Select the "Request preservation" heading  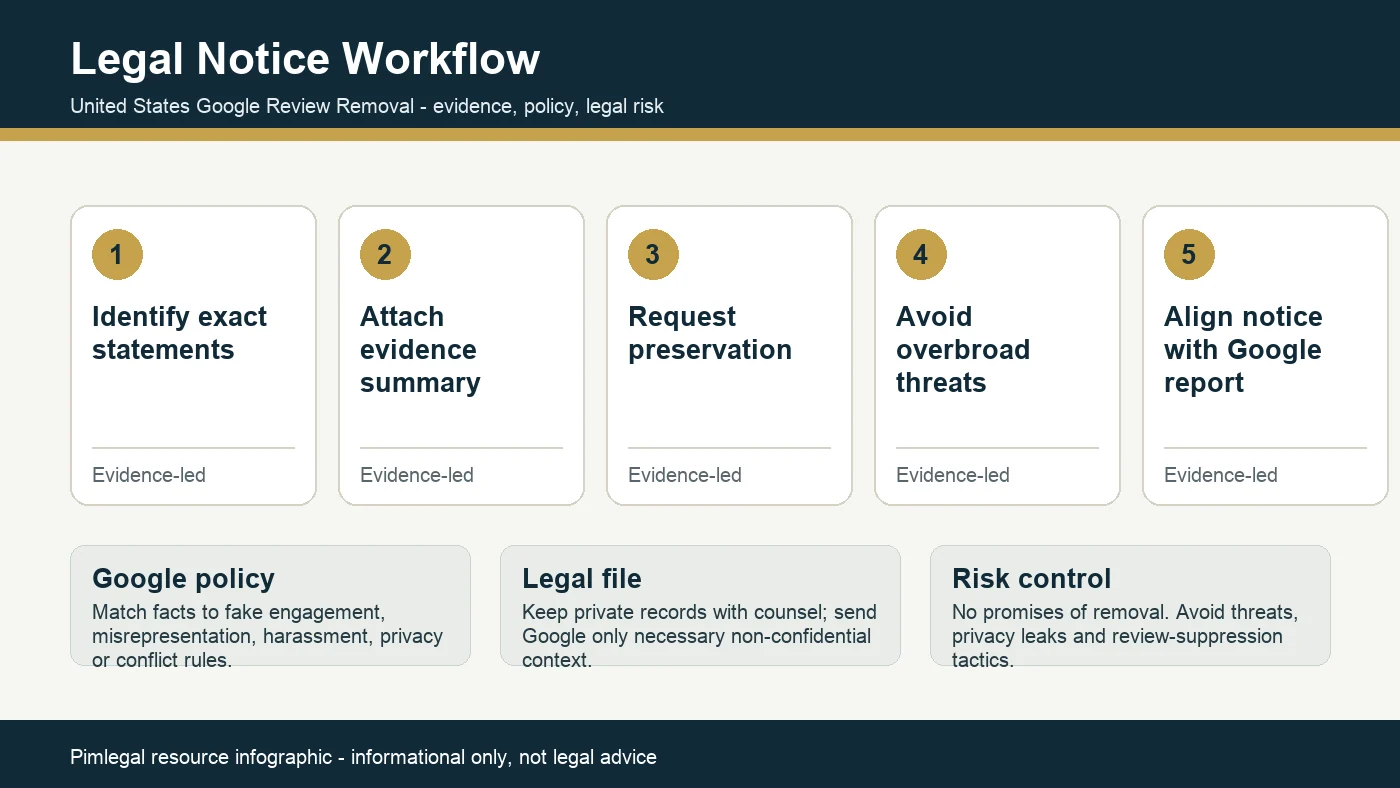point(710,333)
